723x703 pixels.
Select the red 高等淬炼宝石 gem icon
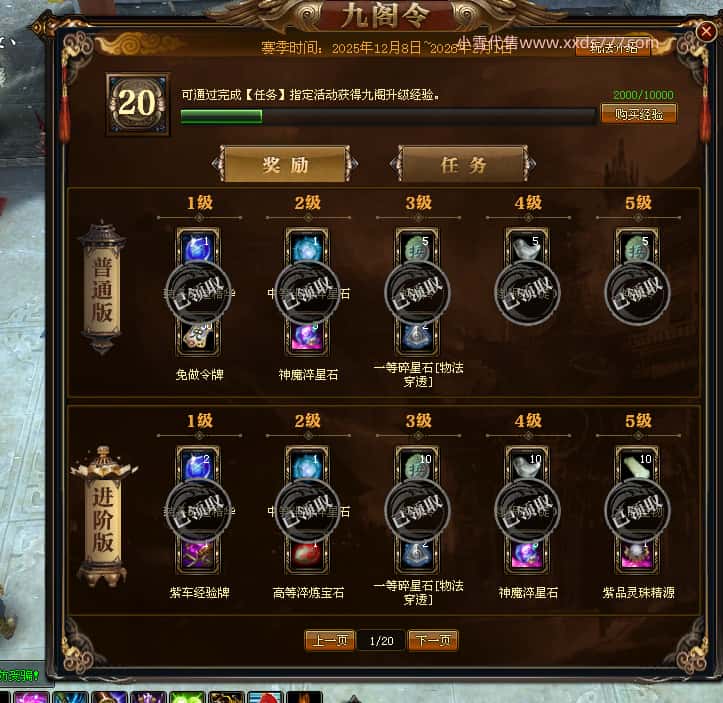pos(307,555)
